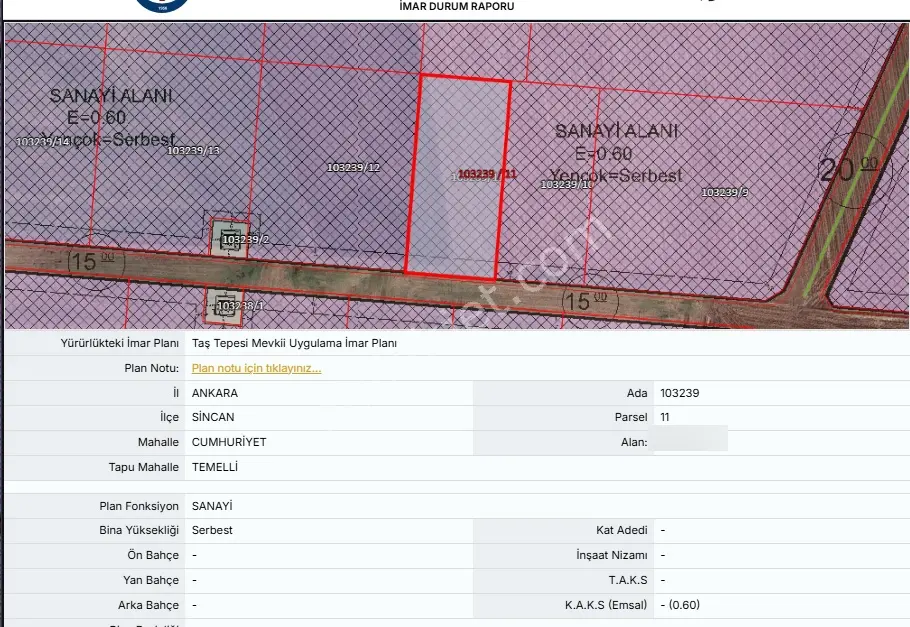Click the Parsel value 11
Viewport: 910px width, 627px height.
click(x=665, y=417)
